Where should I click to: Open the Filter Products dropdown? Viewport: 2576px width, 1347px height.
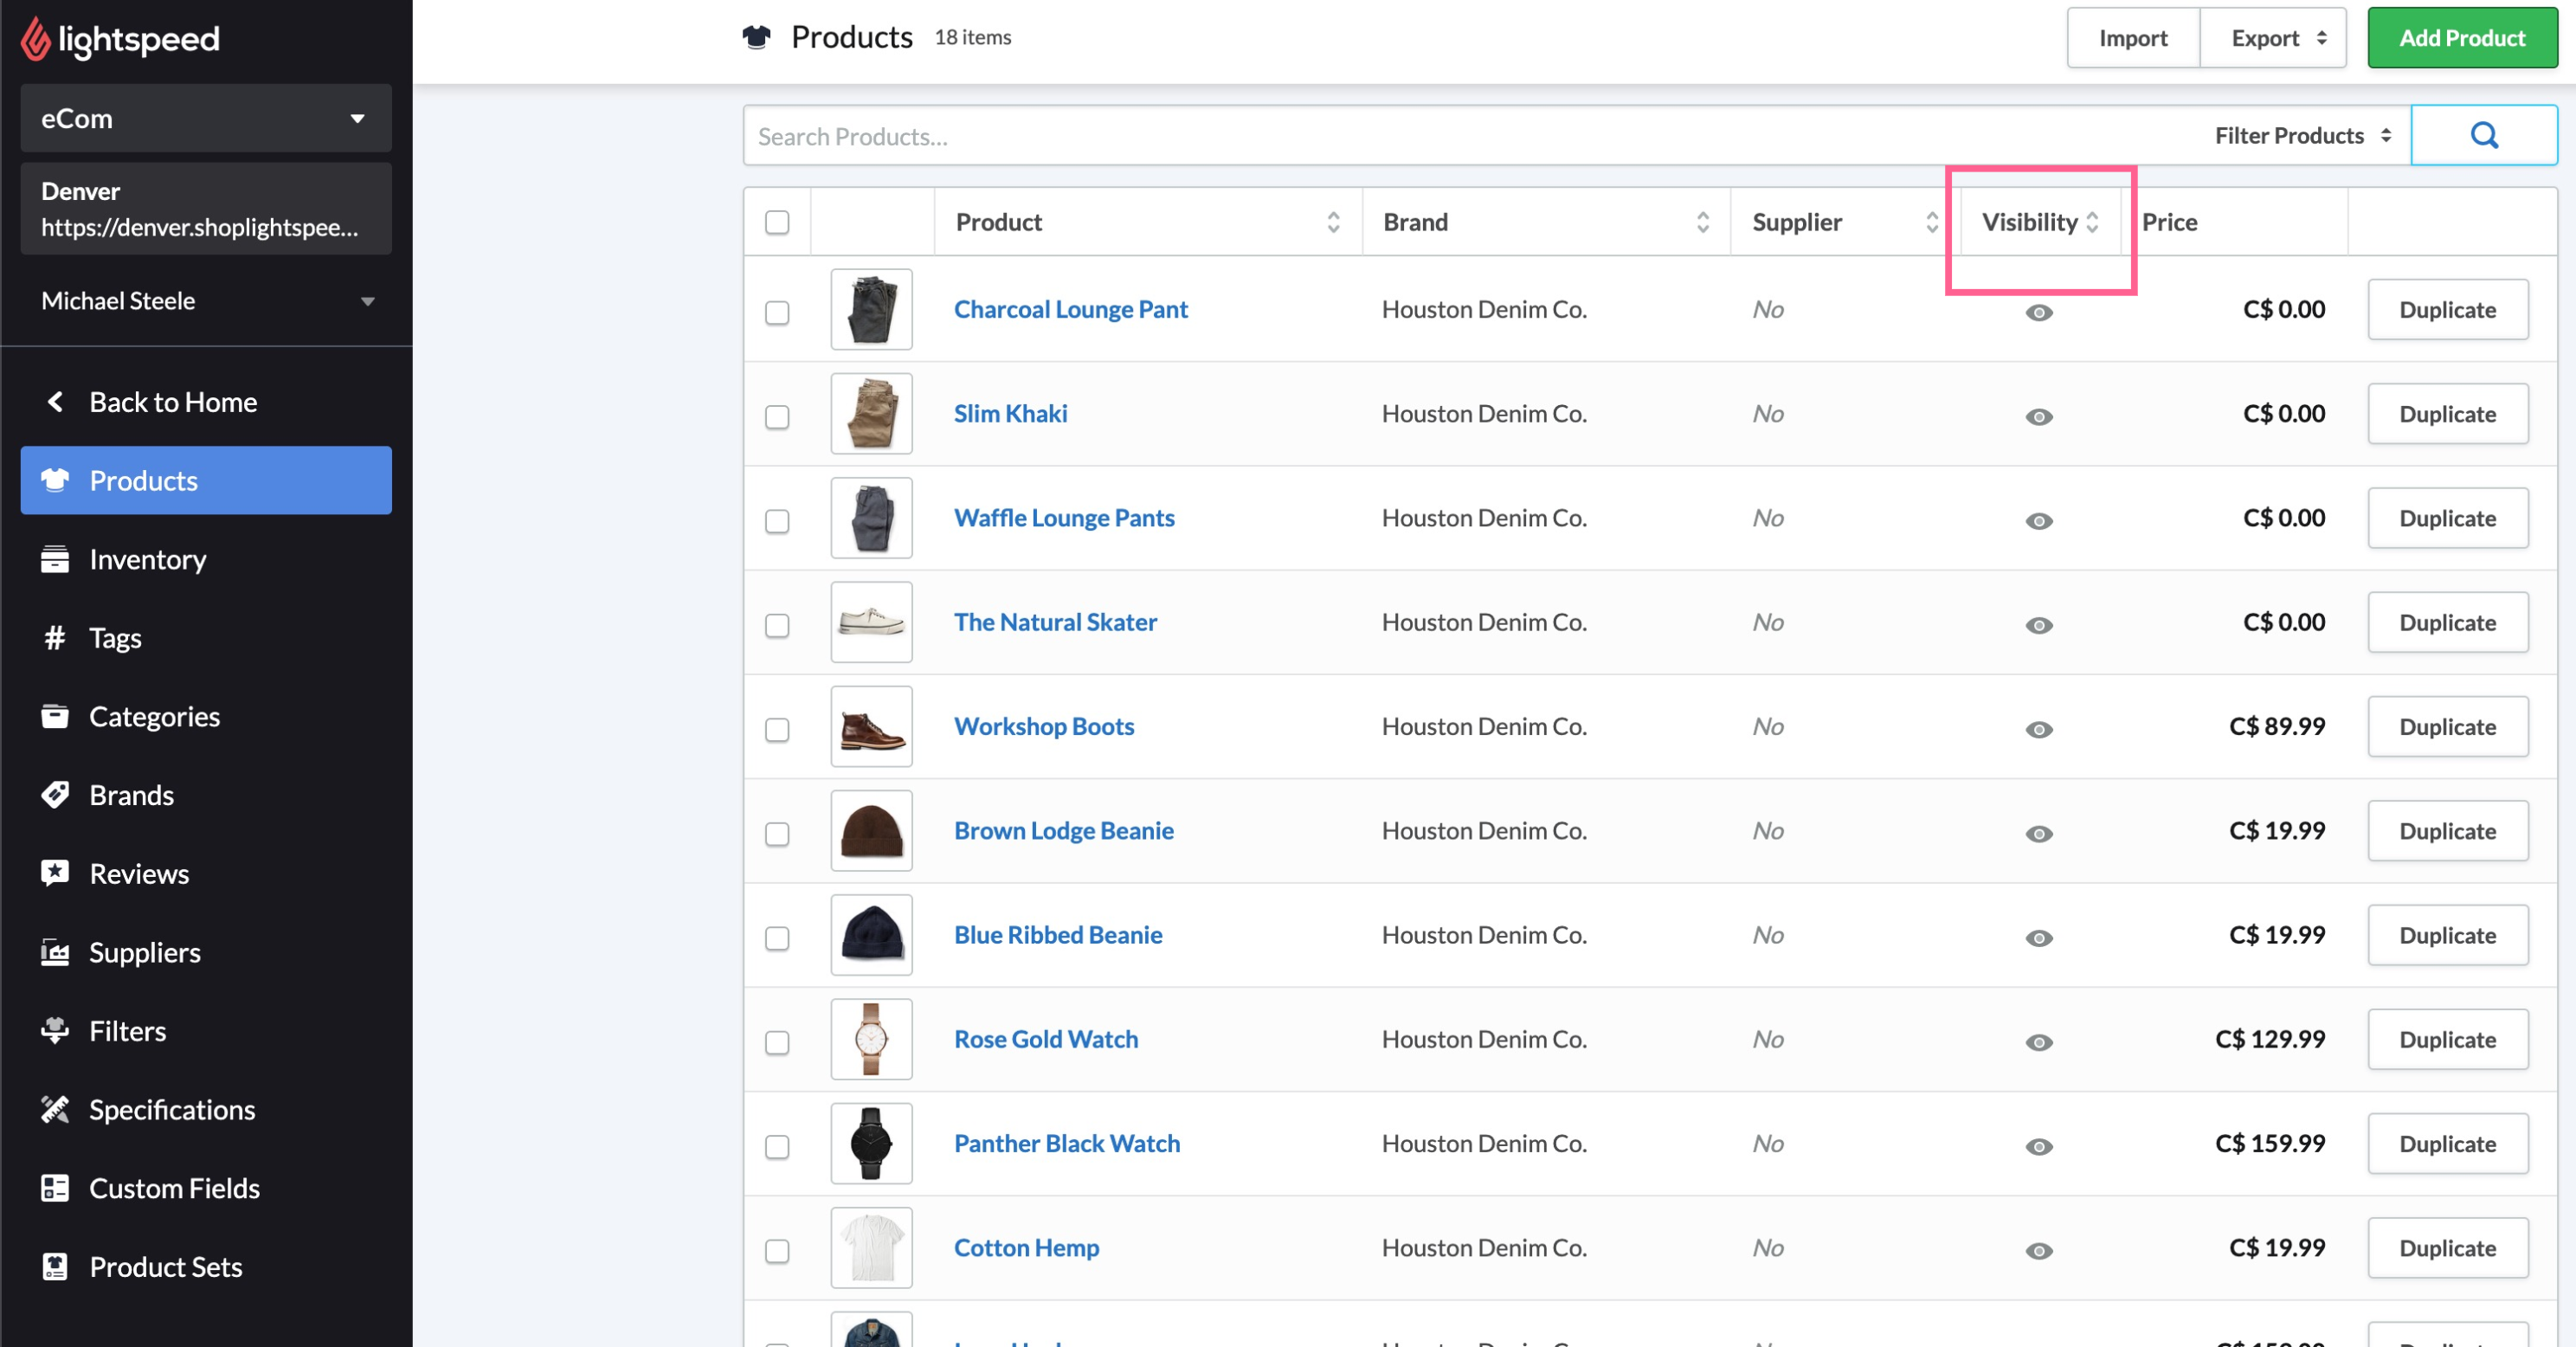(2302, 135)
